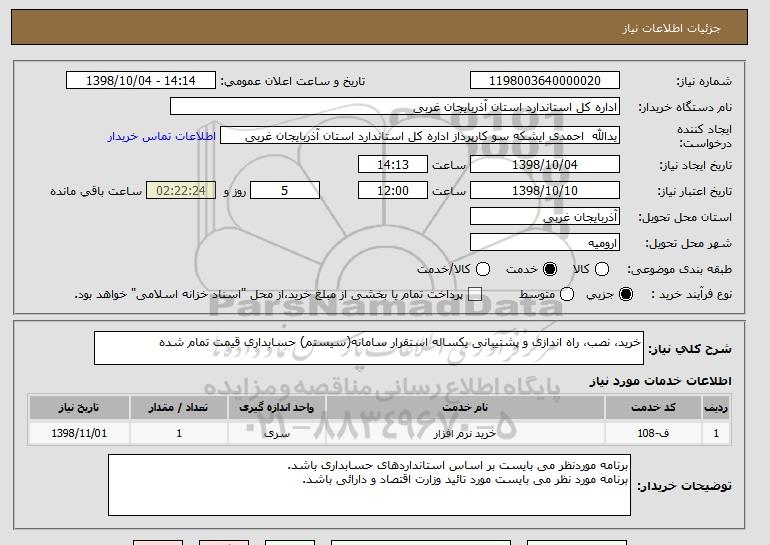Click the تعداد / مقدار column header
This screenshot has height=545, width=770.
[x=179, y=408]
